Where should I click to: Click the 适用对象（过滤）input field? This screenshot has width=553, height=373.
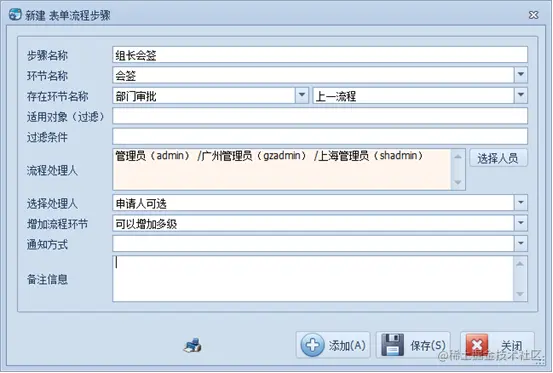[320, 116]
